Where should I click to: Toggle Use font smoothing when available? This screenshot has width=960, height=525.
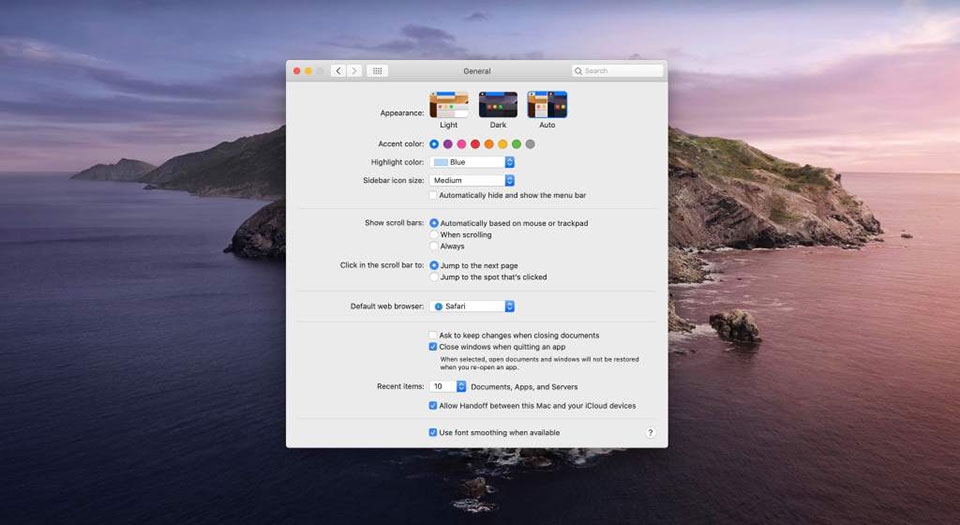(x=433, y=433)
